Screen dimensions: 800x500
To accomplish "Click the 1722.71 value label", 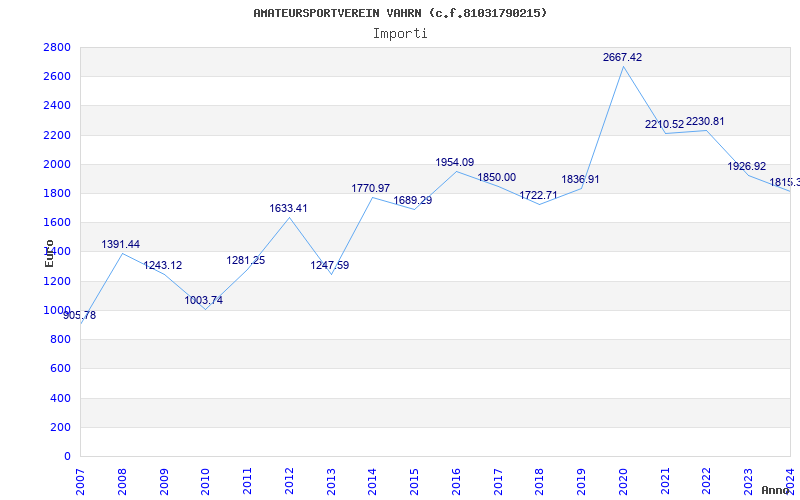I will click(x=538, y=195).
